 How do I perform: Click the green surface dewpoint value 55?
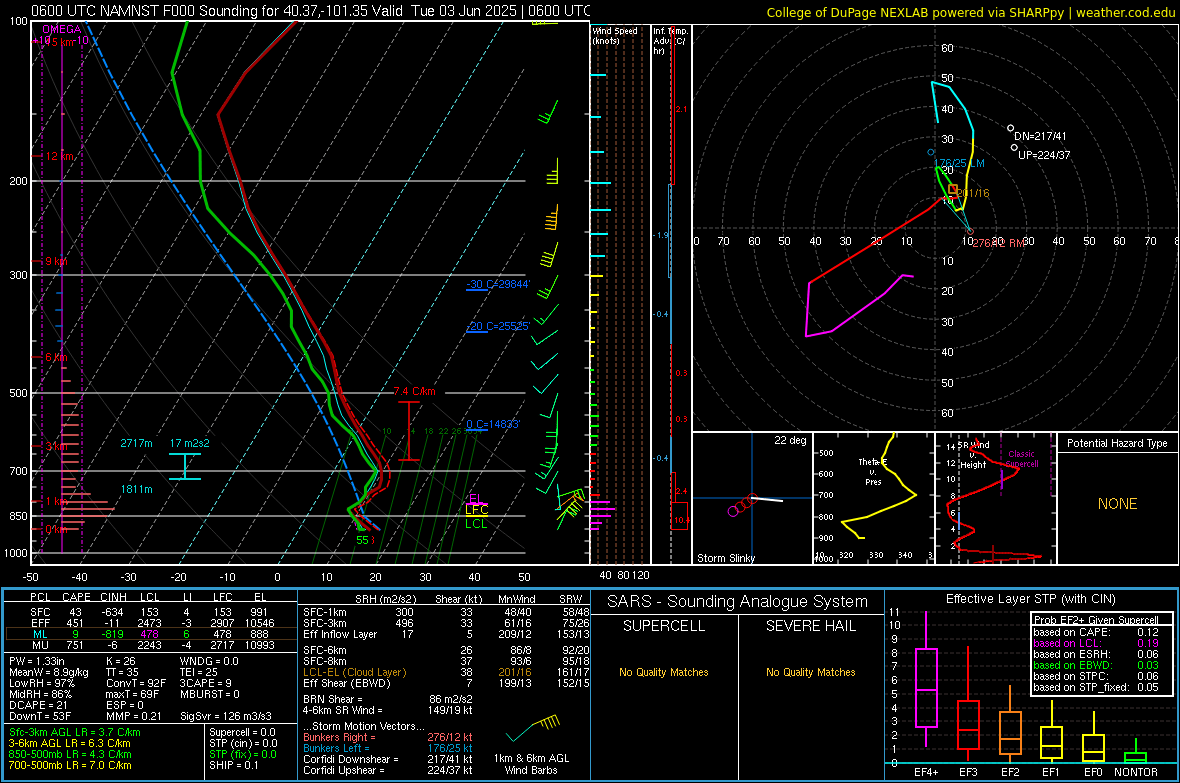pos(363,540)
